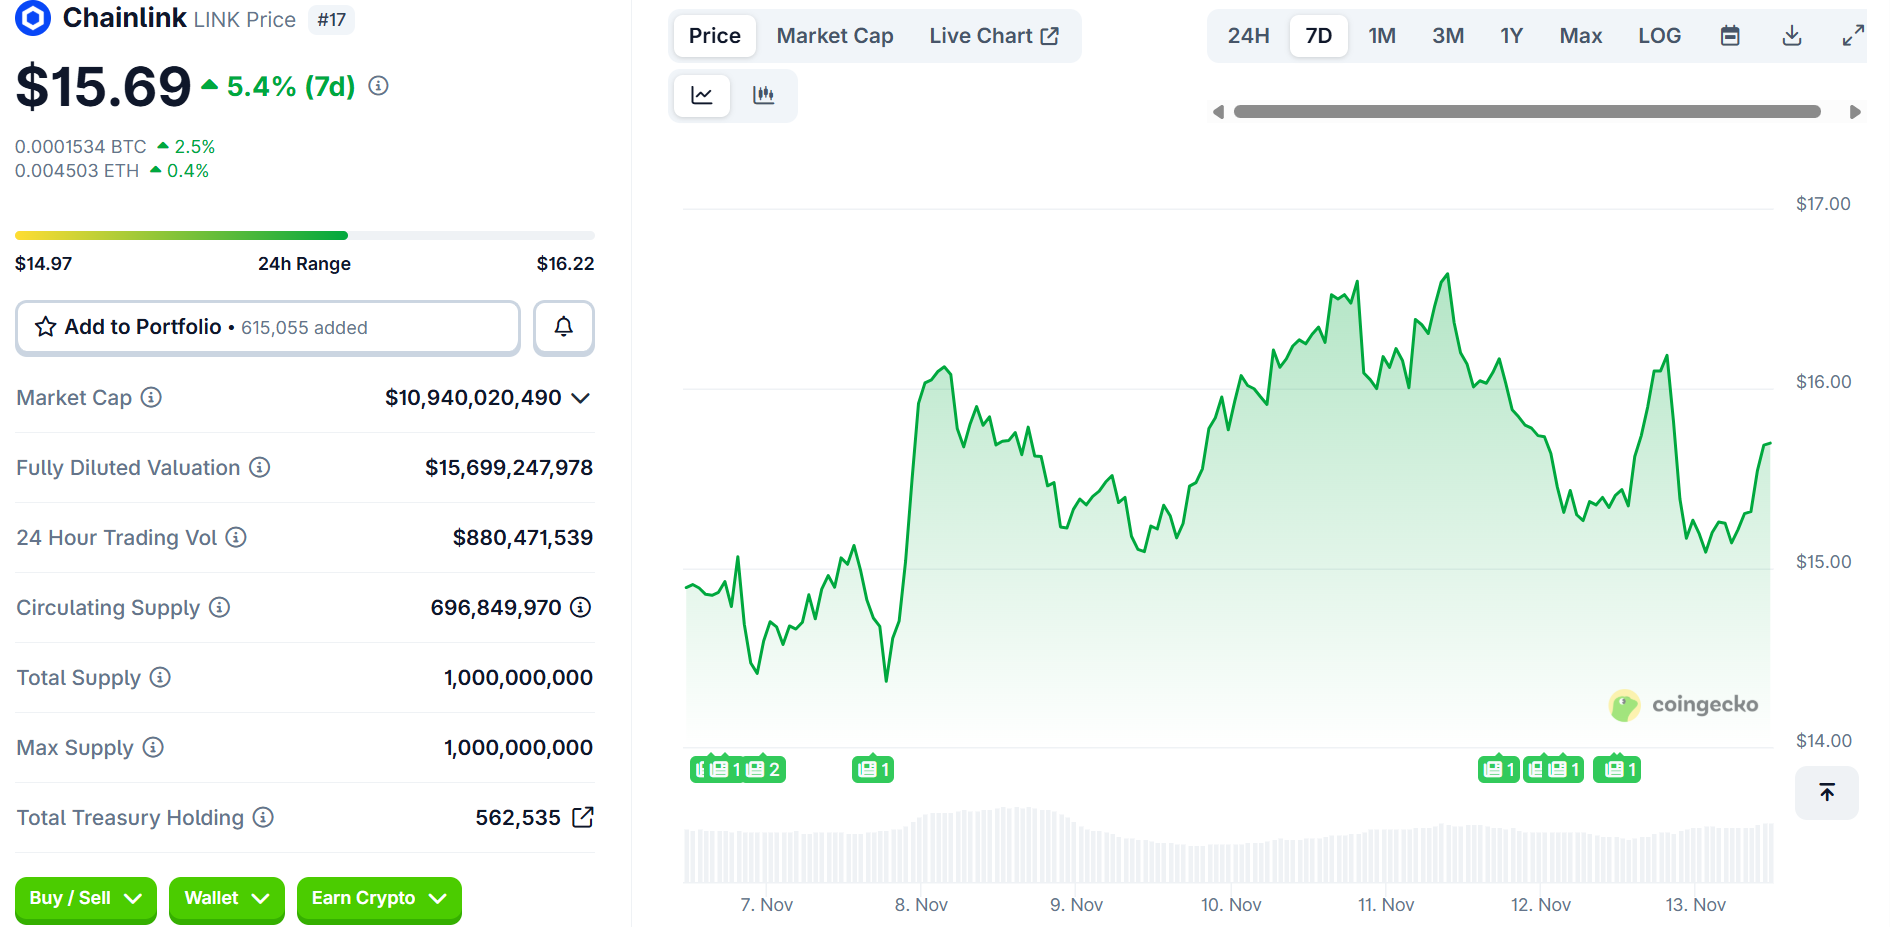Select the 24H timeframe
The width and height of the screenshot is (1890, 927).
coord(1247,35)
